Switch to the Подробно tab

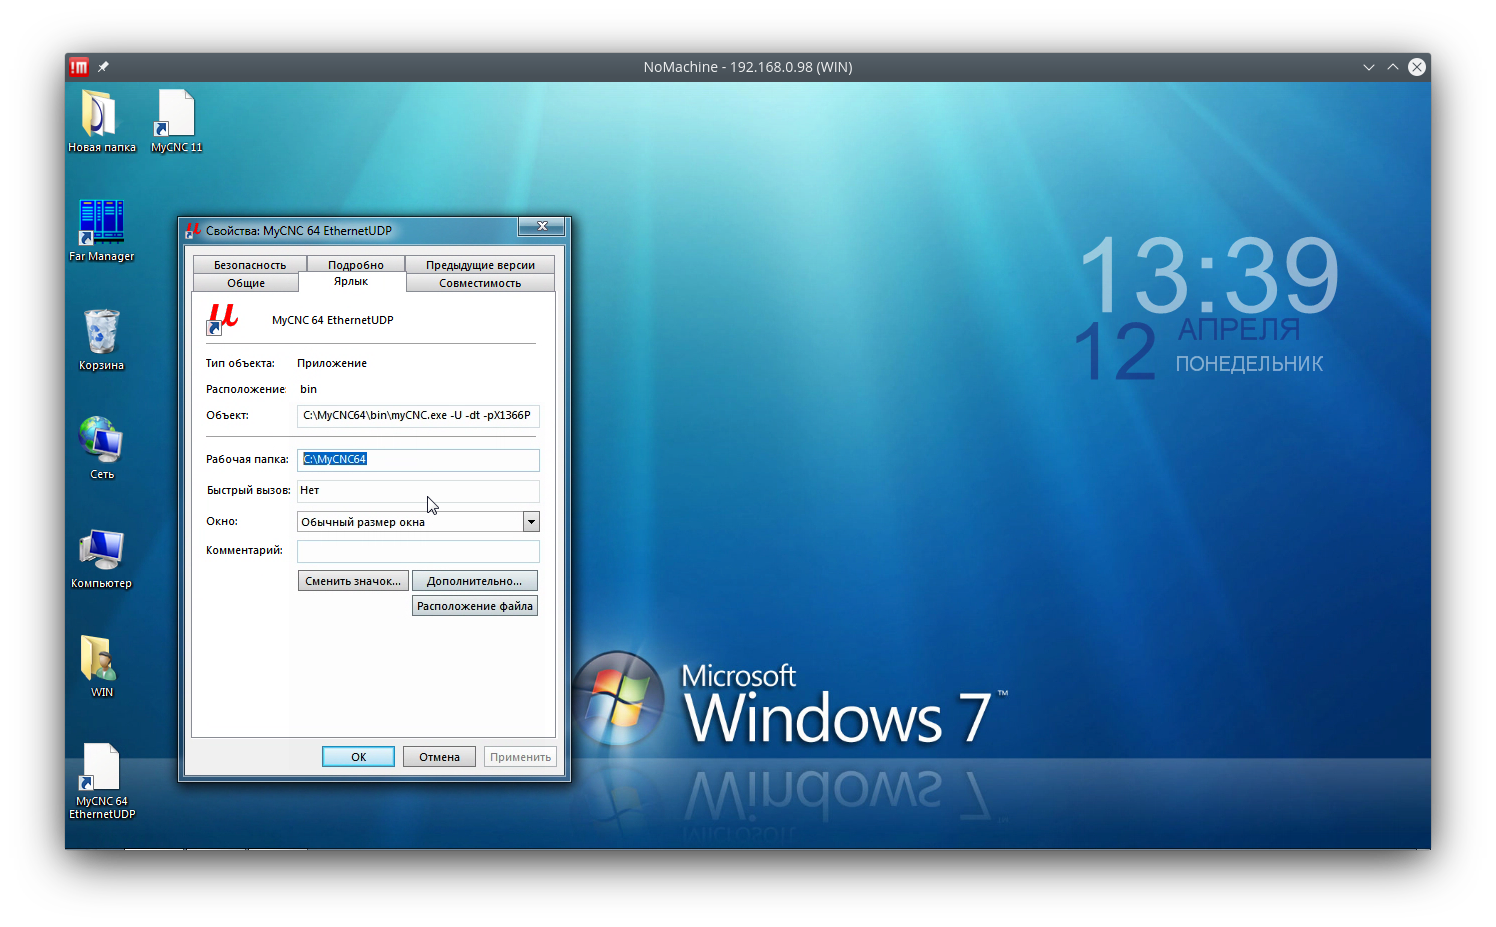tap(356, 265)
